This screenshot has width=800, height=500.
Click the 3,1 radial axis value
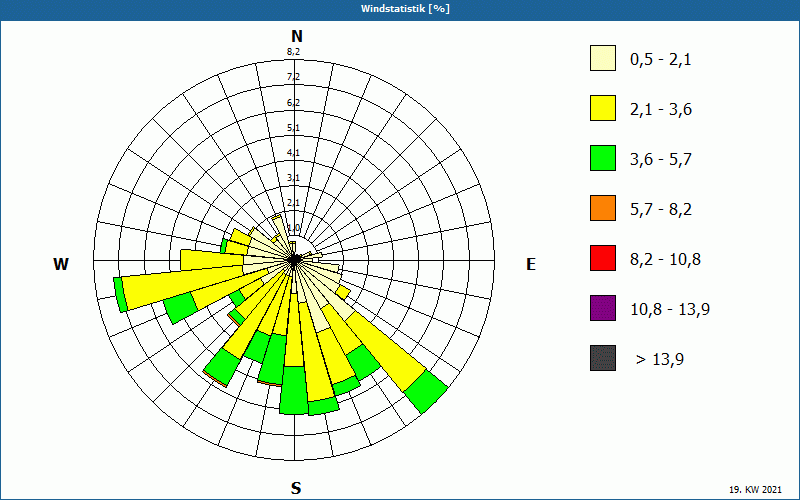[293, 178]
